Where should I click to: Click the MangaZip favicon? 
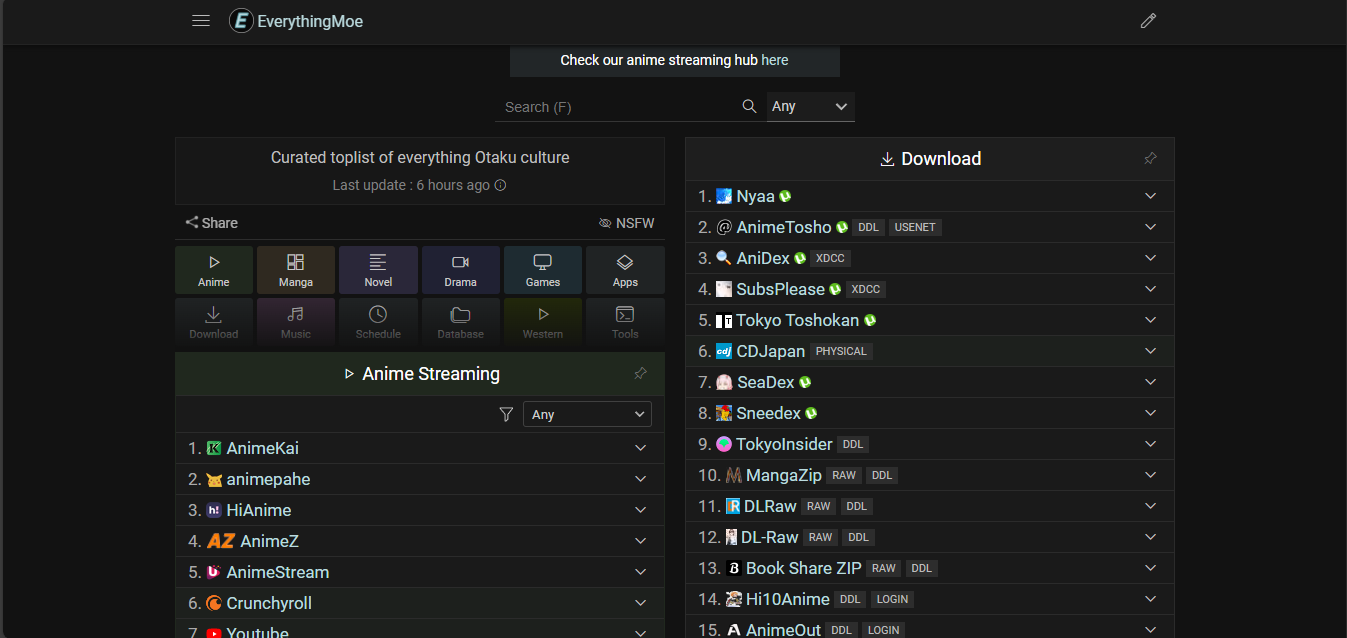click(x=734, y=475)
